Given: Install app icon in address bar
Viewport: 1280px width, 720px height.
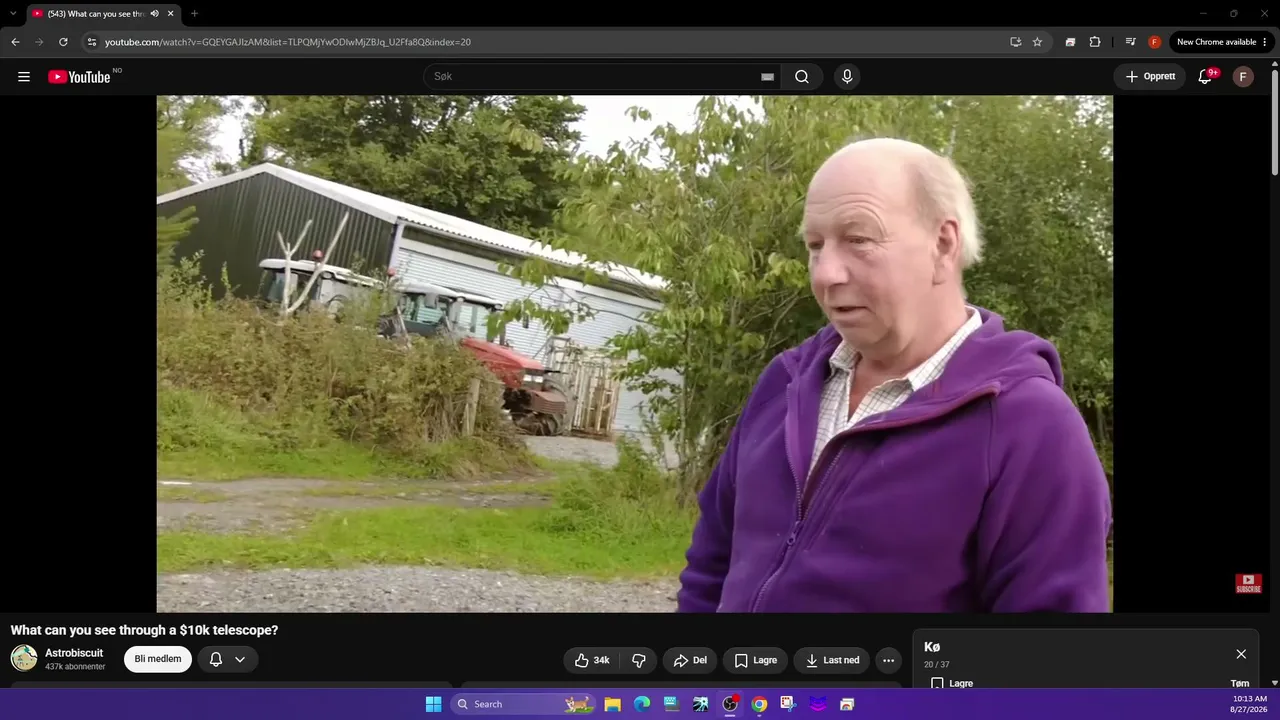Looking at the screenshot, I should click(x=1015, y=42).
